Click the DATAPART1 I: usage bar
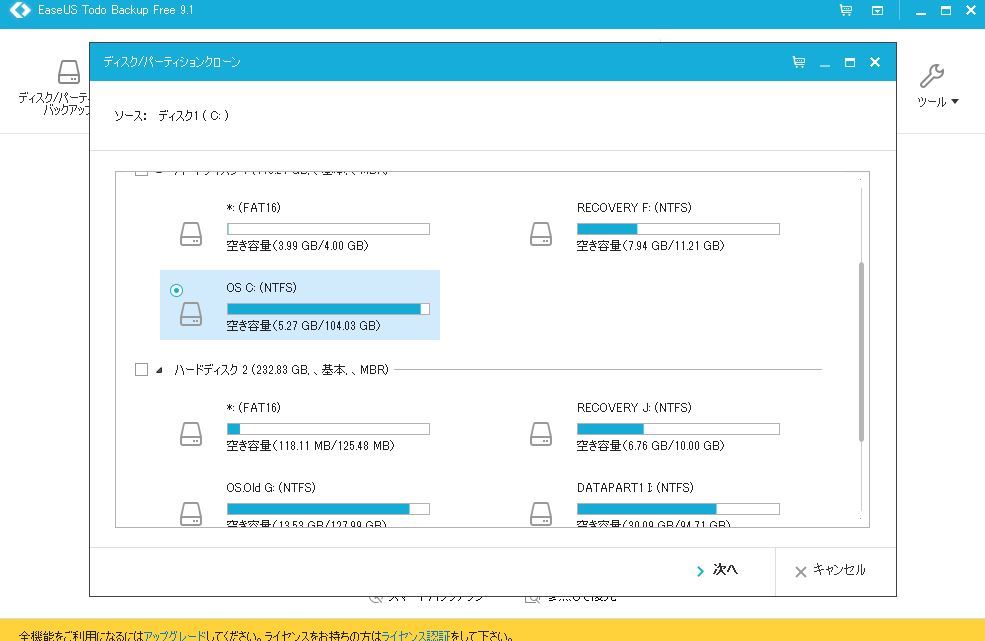The width and height of the screenshot is (985, 641). coord(678,508)
